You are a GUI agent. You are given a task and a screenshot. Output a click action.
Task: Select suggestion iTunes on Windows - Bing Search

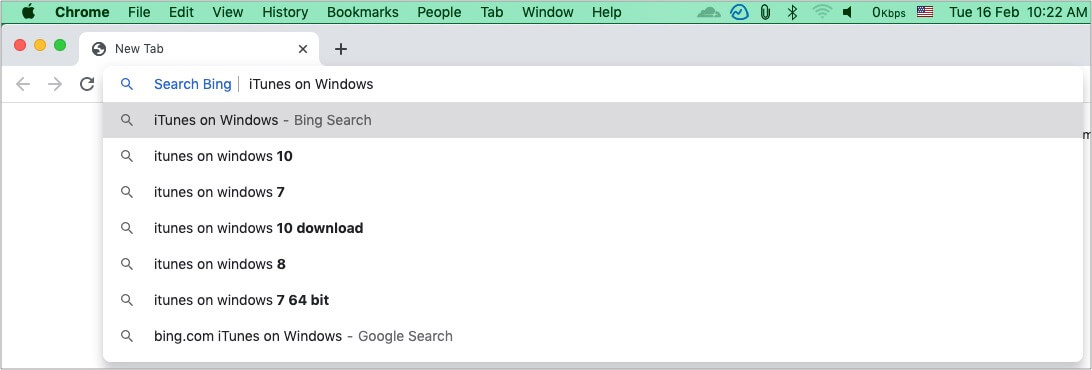tap(593, 120)
